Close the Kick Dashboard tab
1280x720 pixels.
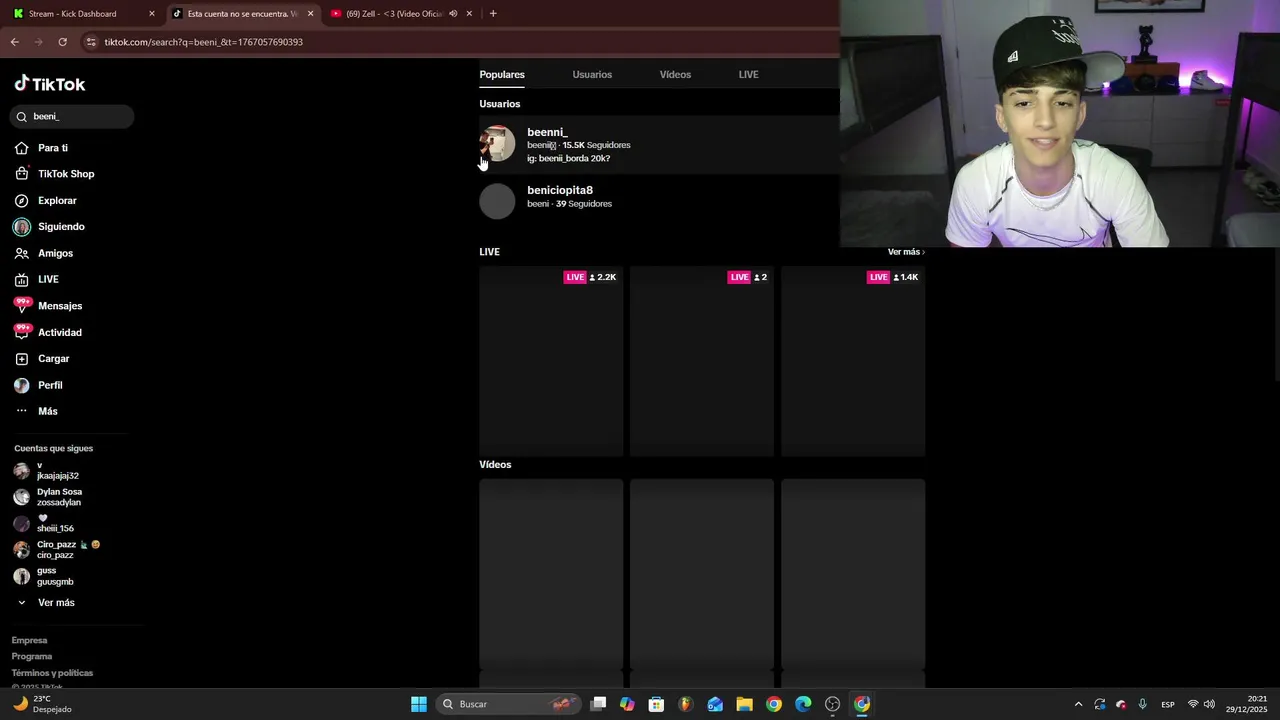[x=152, y=14]
